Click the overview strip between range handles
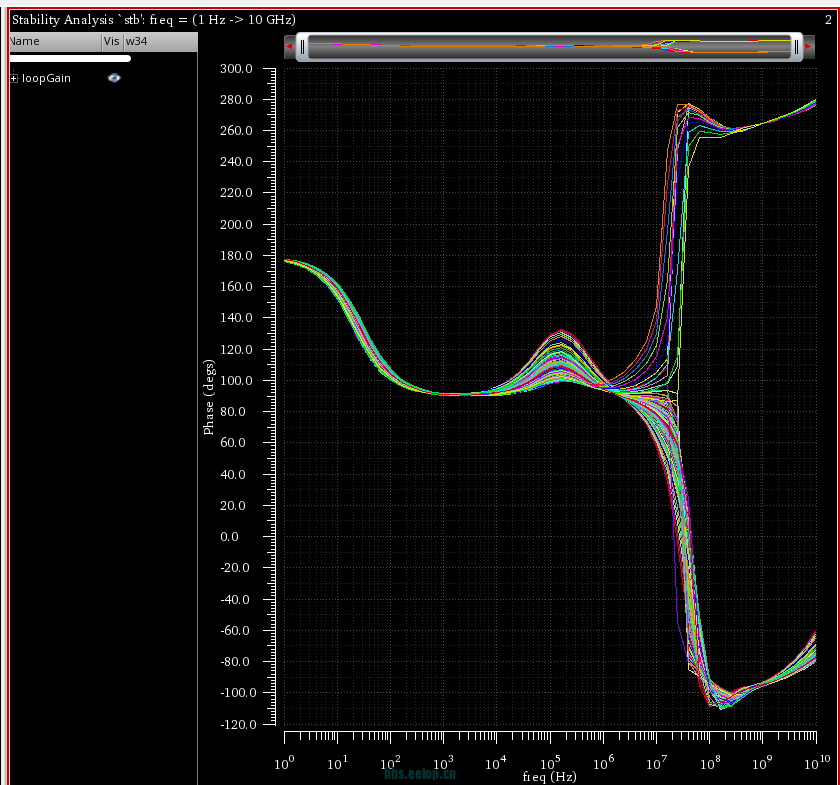840x785 pixels. 549,47
